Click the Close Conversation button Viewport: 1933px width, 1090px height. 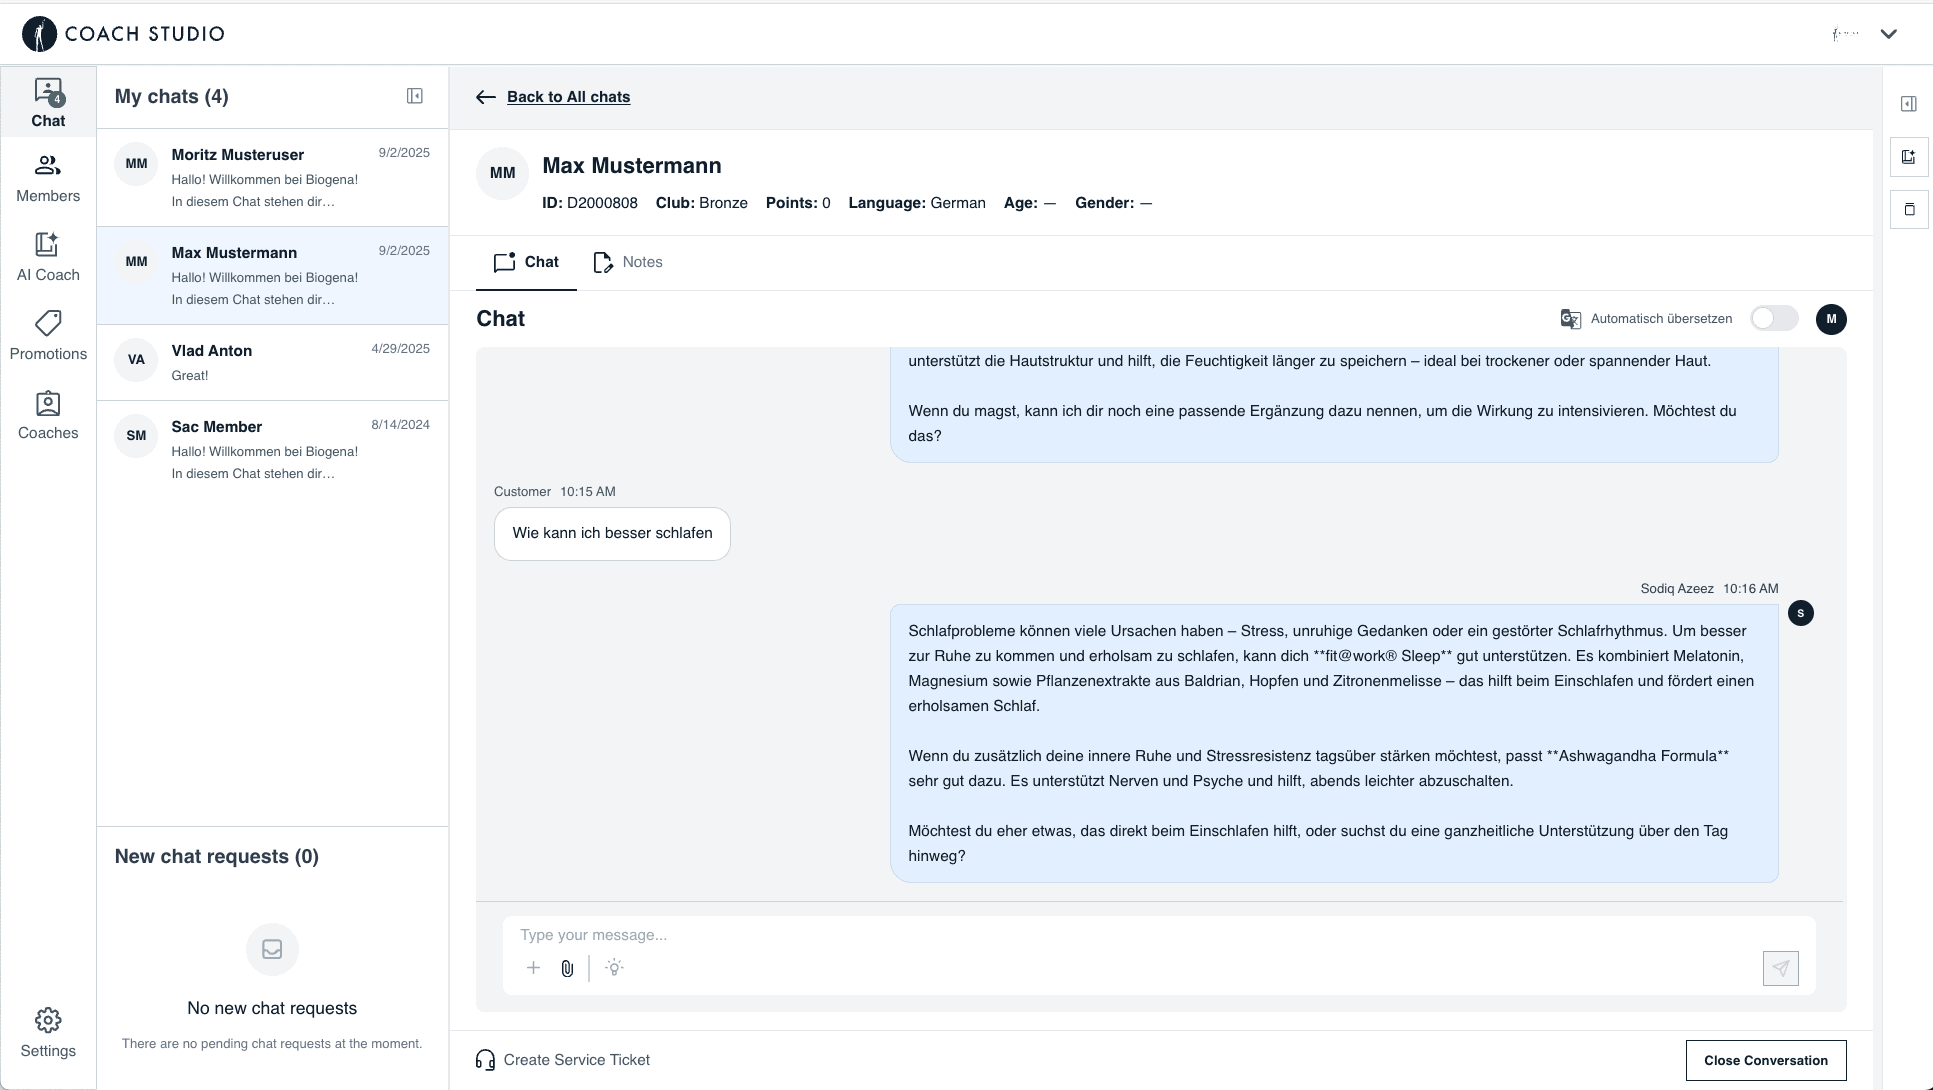[x=1765, y=1060]
